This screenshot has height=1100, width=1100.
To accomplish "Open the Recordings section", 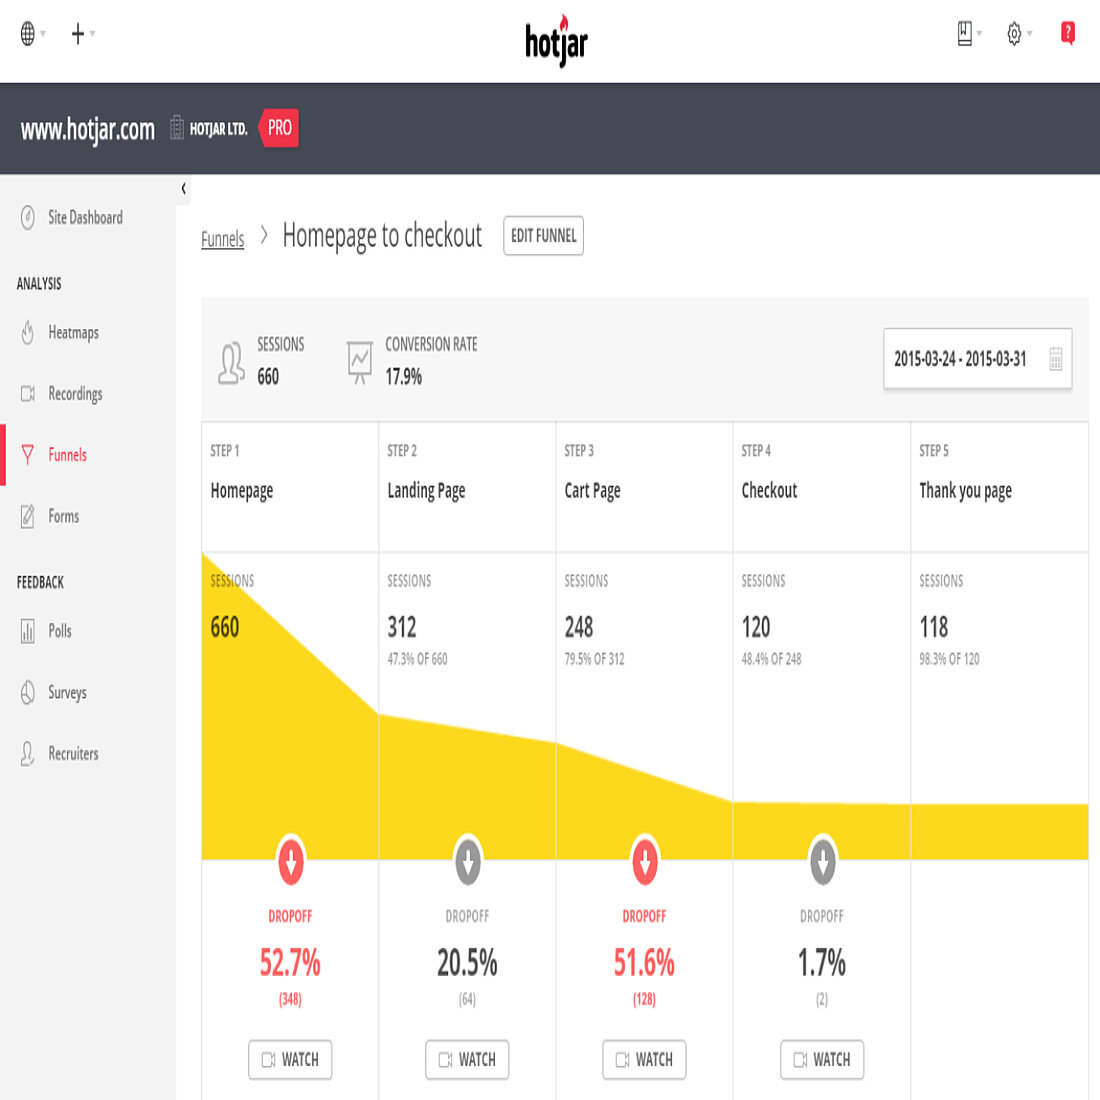I will pyautogui.click(x=75, y=394).
